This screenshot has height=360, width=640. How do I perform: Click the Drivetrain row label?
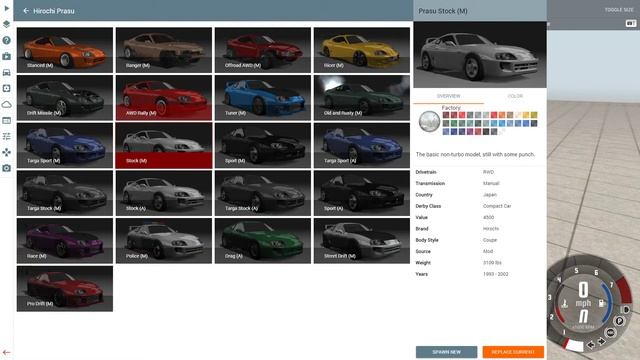(426, 172)
